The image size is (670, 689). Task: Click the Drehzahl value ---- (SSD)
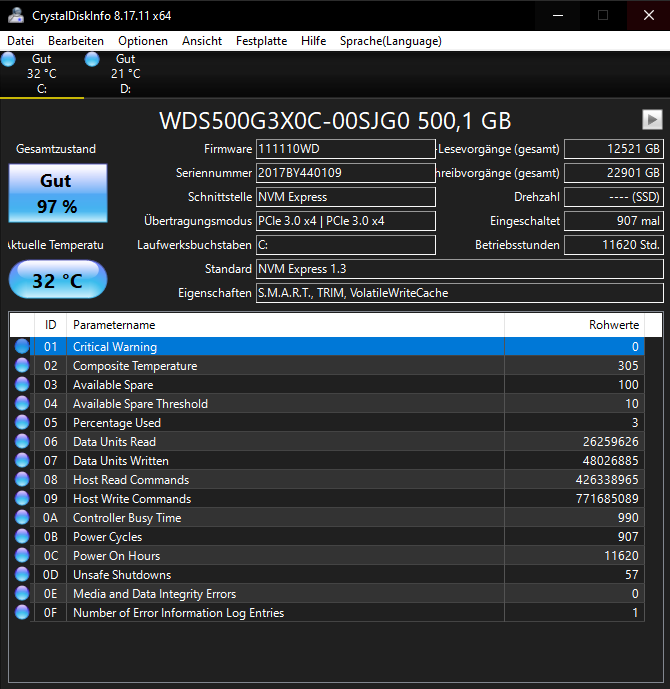pos(614,197)
